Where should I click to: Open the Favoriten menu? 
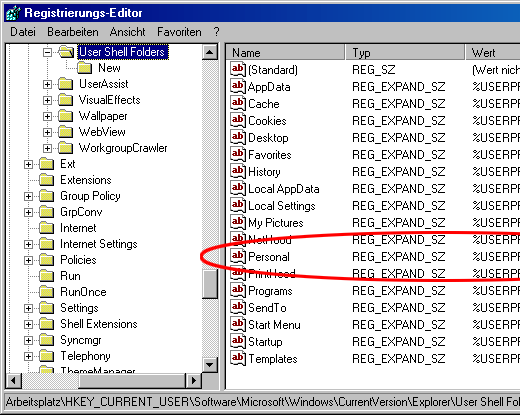pyautogui.click(x=179, y=32)
